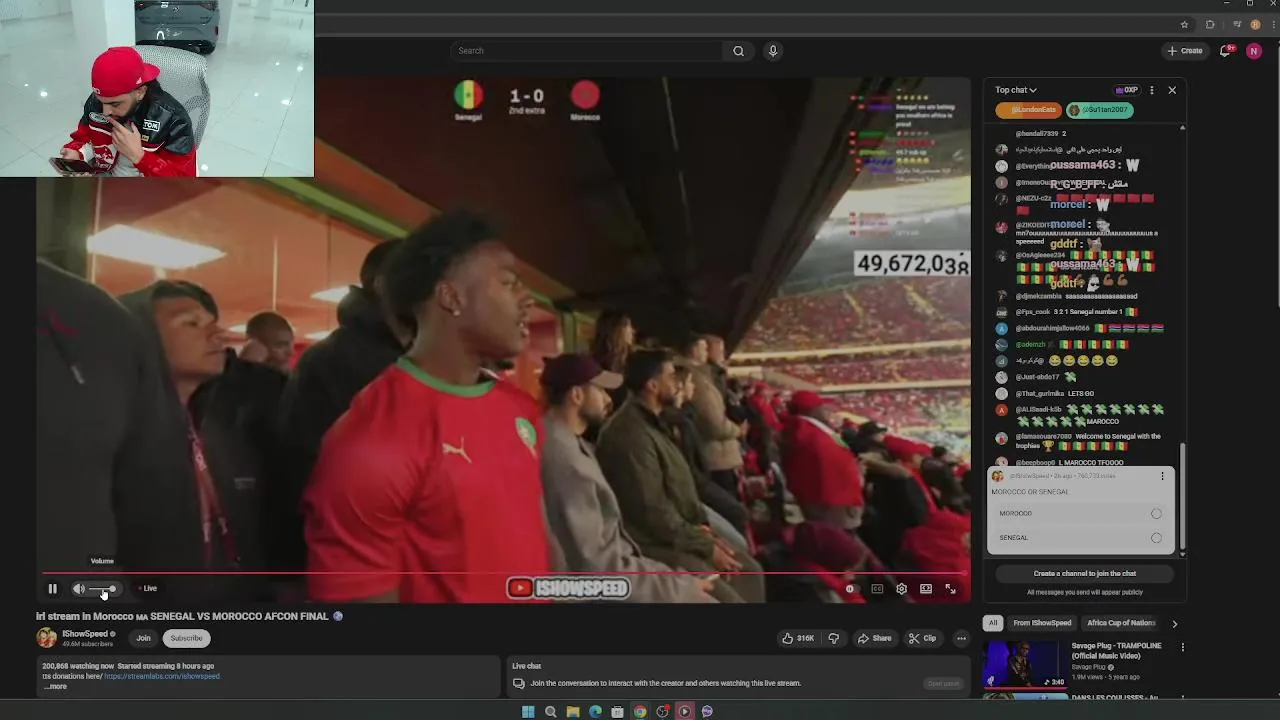
Task: Open IShowSpeed channel avatar
Action: pos(46,638)
